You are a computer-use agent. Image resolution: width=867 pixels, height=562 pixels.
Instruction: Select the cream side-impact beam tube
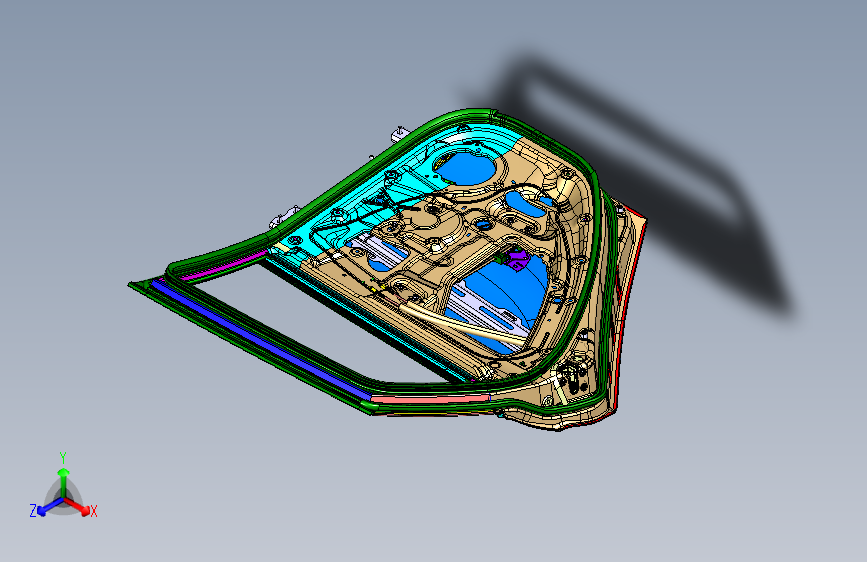tap(463, 326)
